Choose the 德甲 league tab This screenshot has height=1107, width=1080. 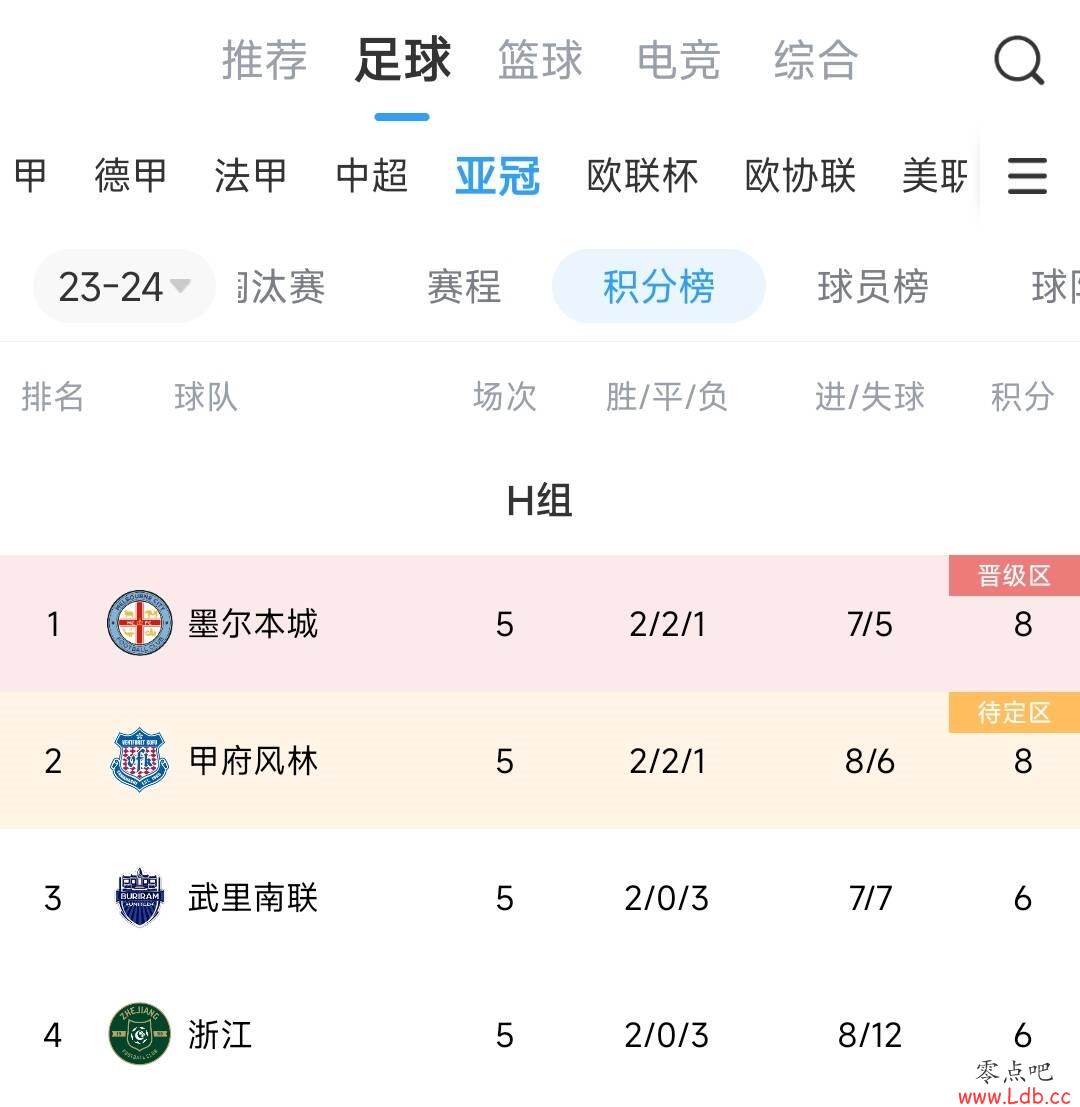[x=131, y=175]
